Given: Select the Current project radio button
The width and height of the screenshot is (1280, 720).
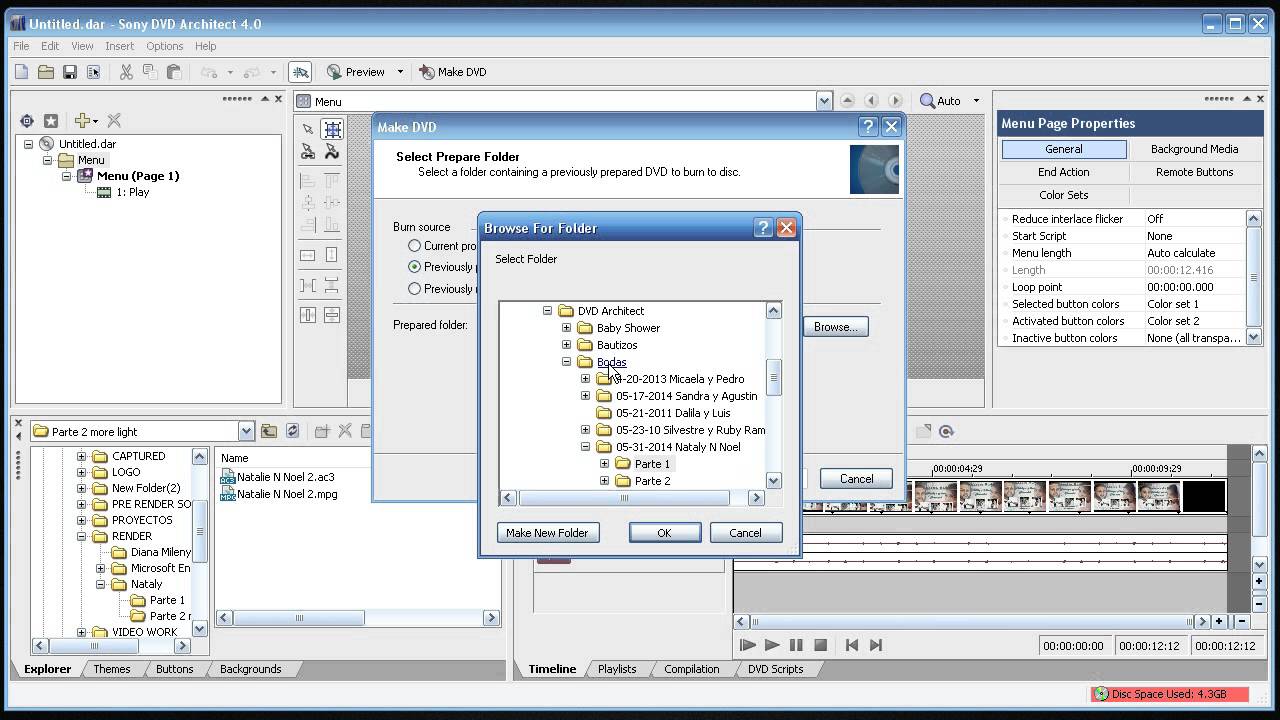Looking at the screenshot, I should [x=414, y=245].
